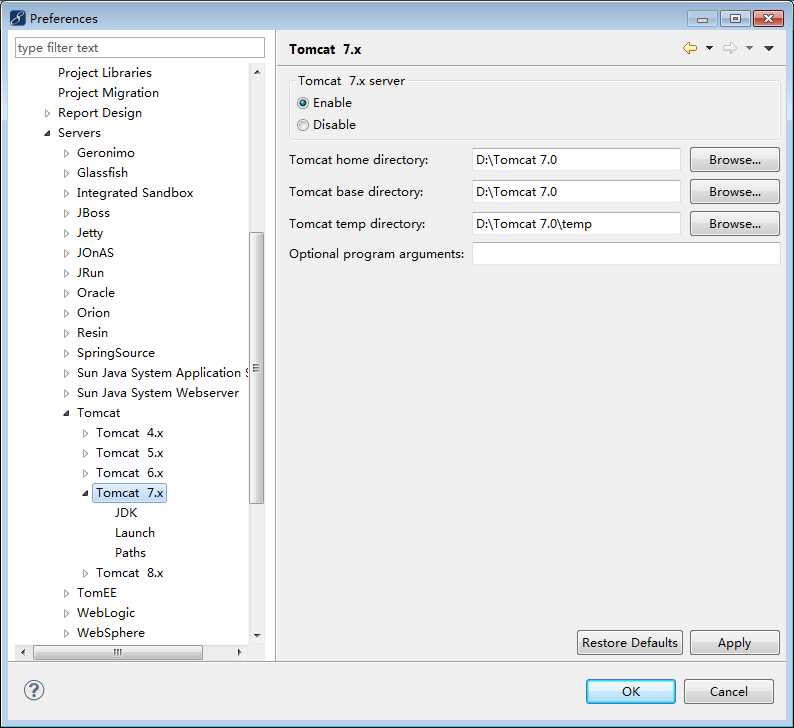
Task: Click the Optional program arguments field
Action: 626,253
